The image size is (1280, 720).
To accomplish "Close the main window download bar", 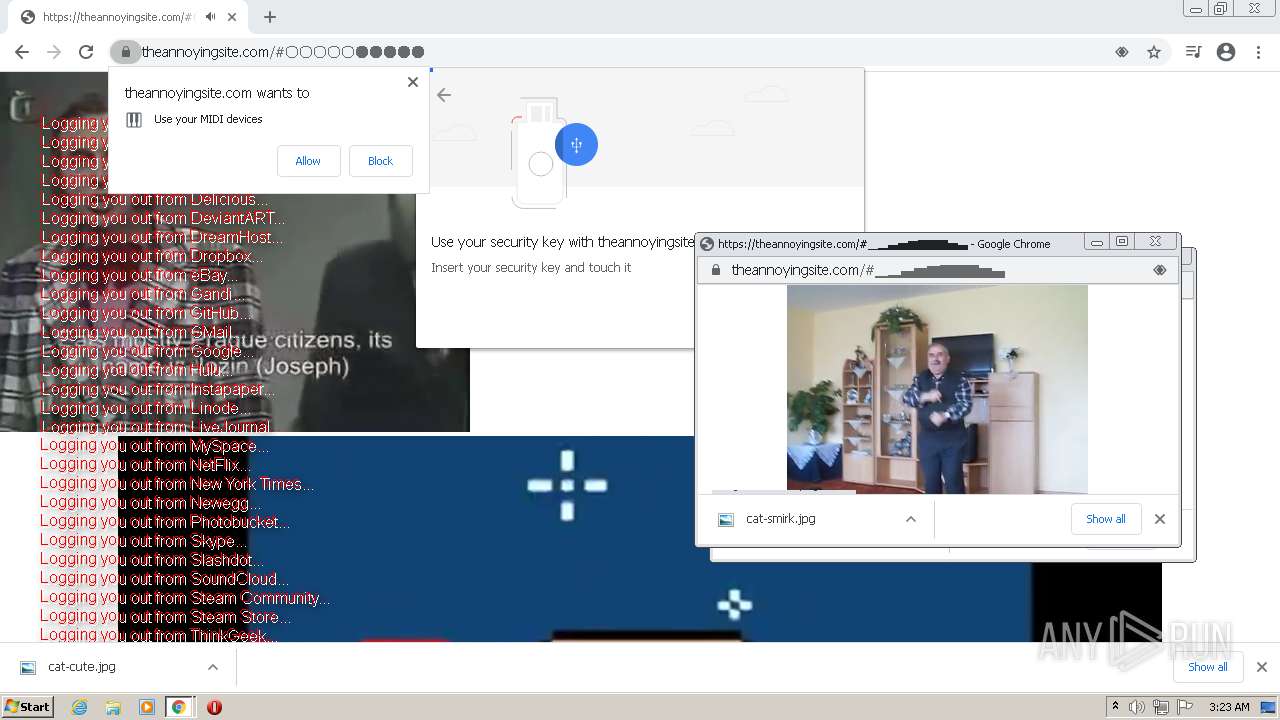I will (x=1262, y=667).
